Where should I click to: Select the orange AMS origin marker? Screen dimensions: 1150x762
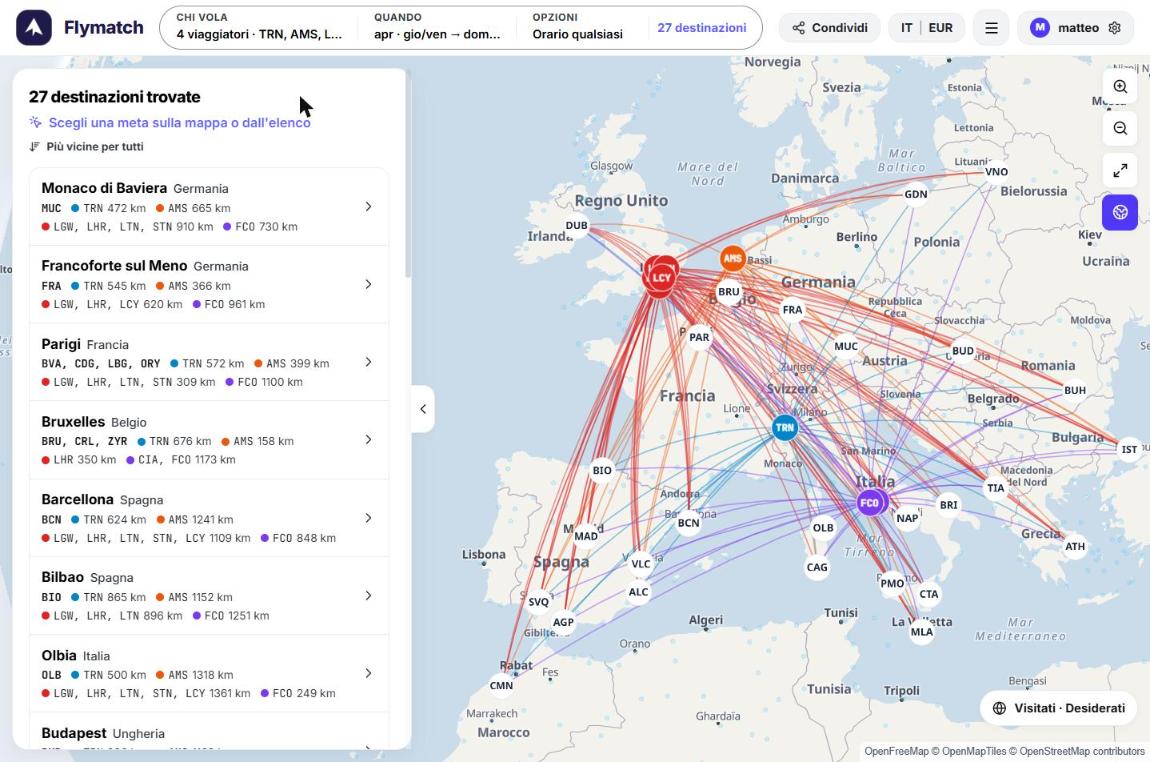point(733,258)
